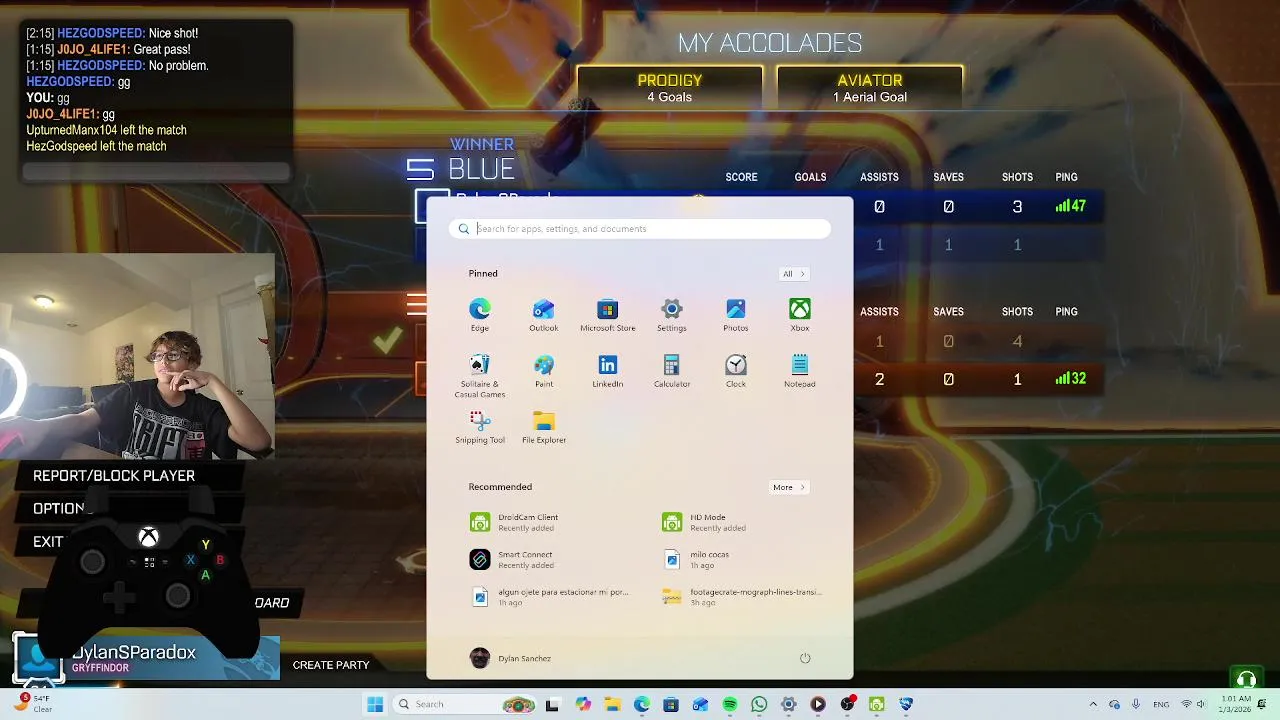The width and height of the screenshot is (1280, 720).
Task: Click the taskbar Search box
Action: pyautogui.click(x=464, y=705)
